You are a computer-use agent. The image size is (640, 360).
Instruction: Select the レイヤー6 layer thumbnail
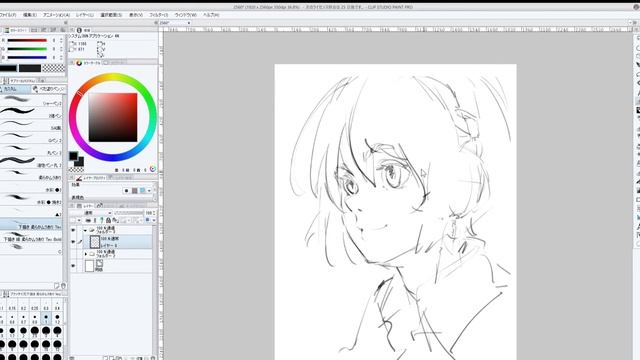pyautogui.click(x=95, y=242)
